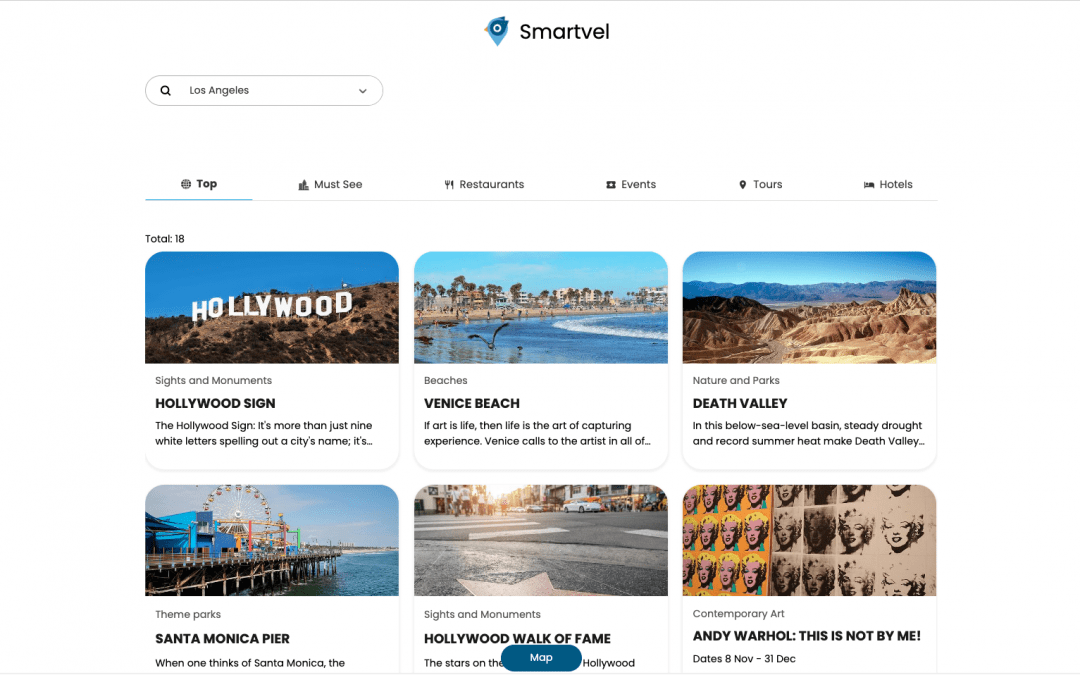
Task: Click the map pin icon beside Tours
Action: 743,185
